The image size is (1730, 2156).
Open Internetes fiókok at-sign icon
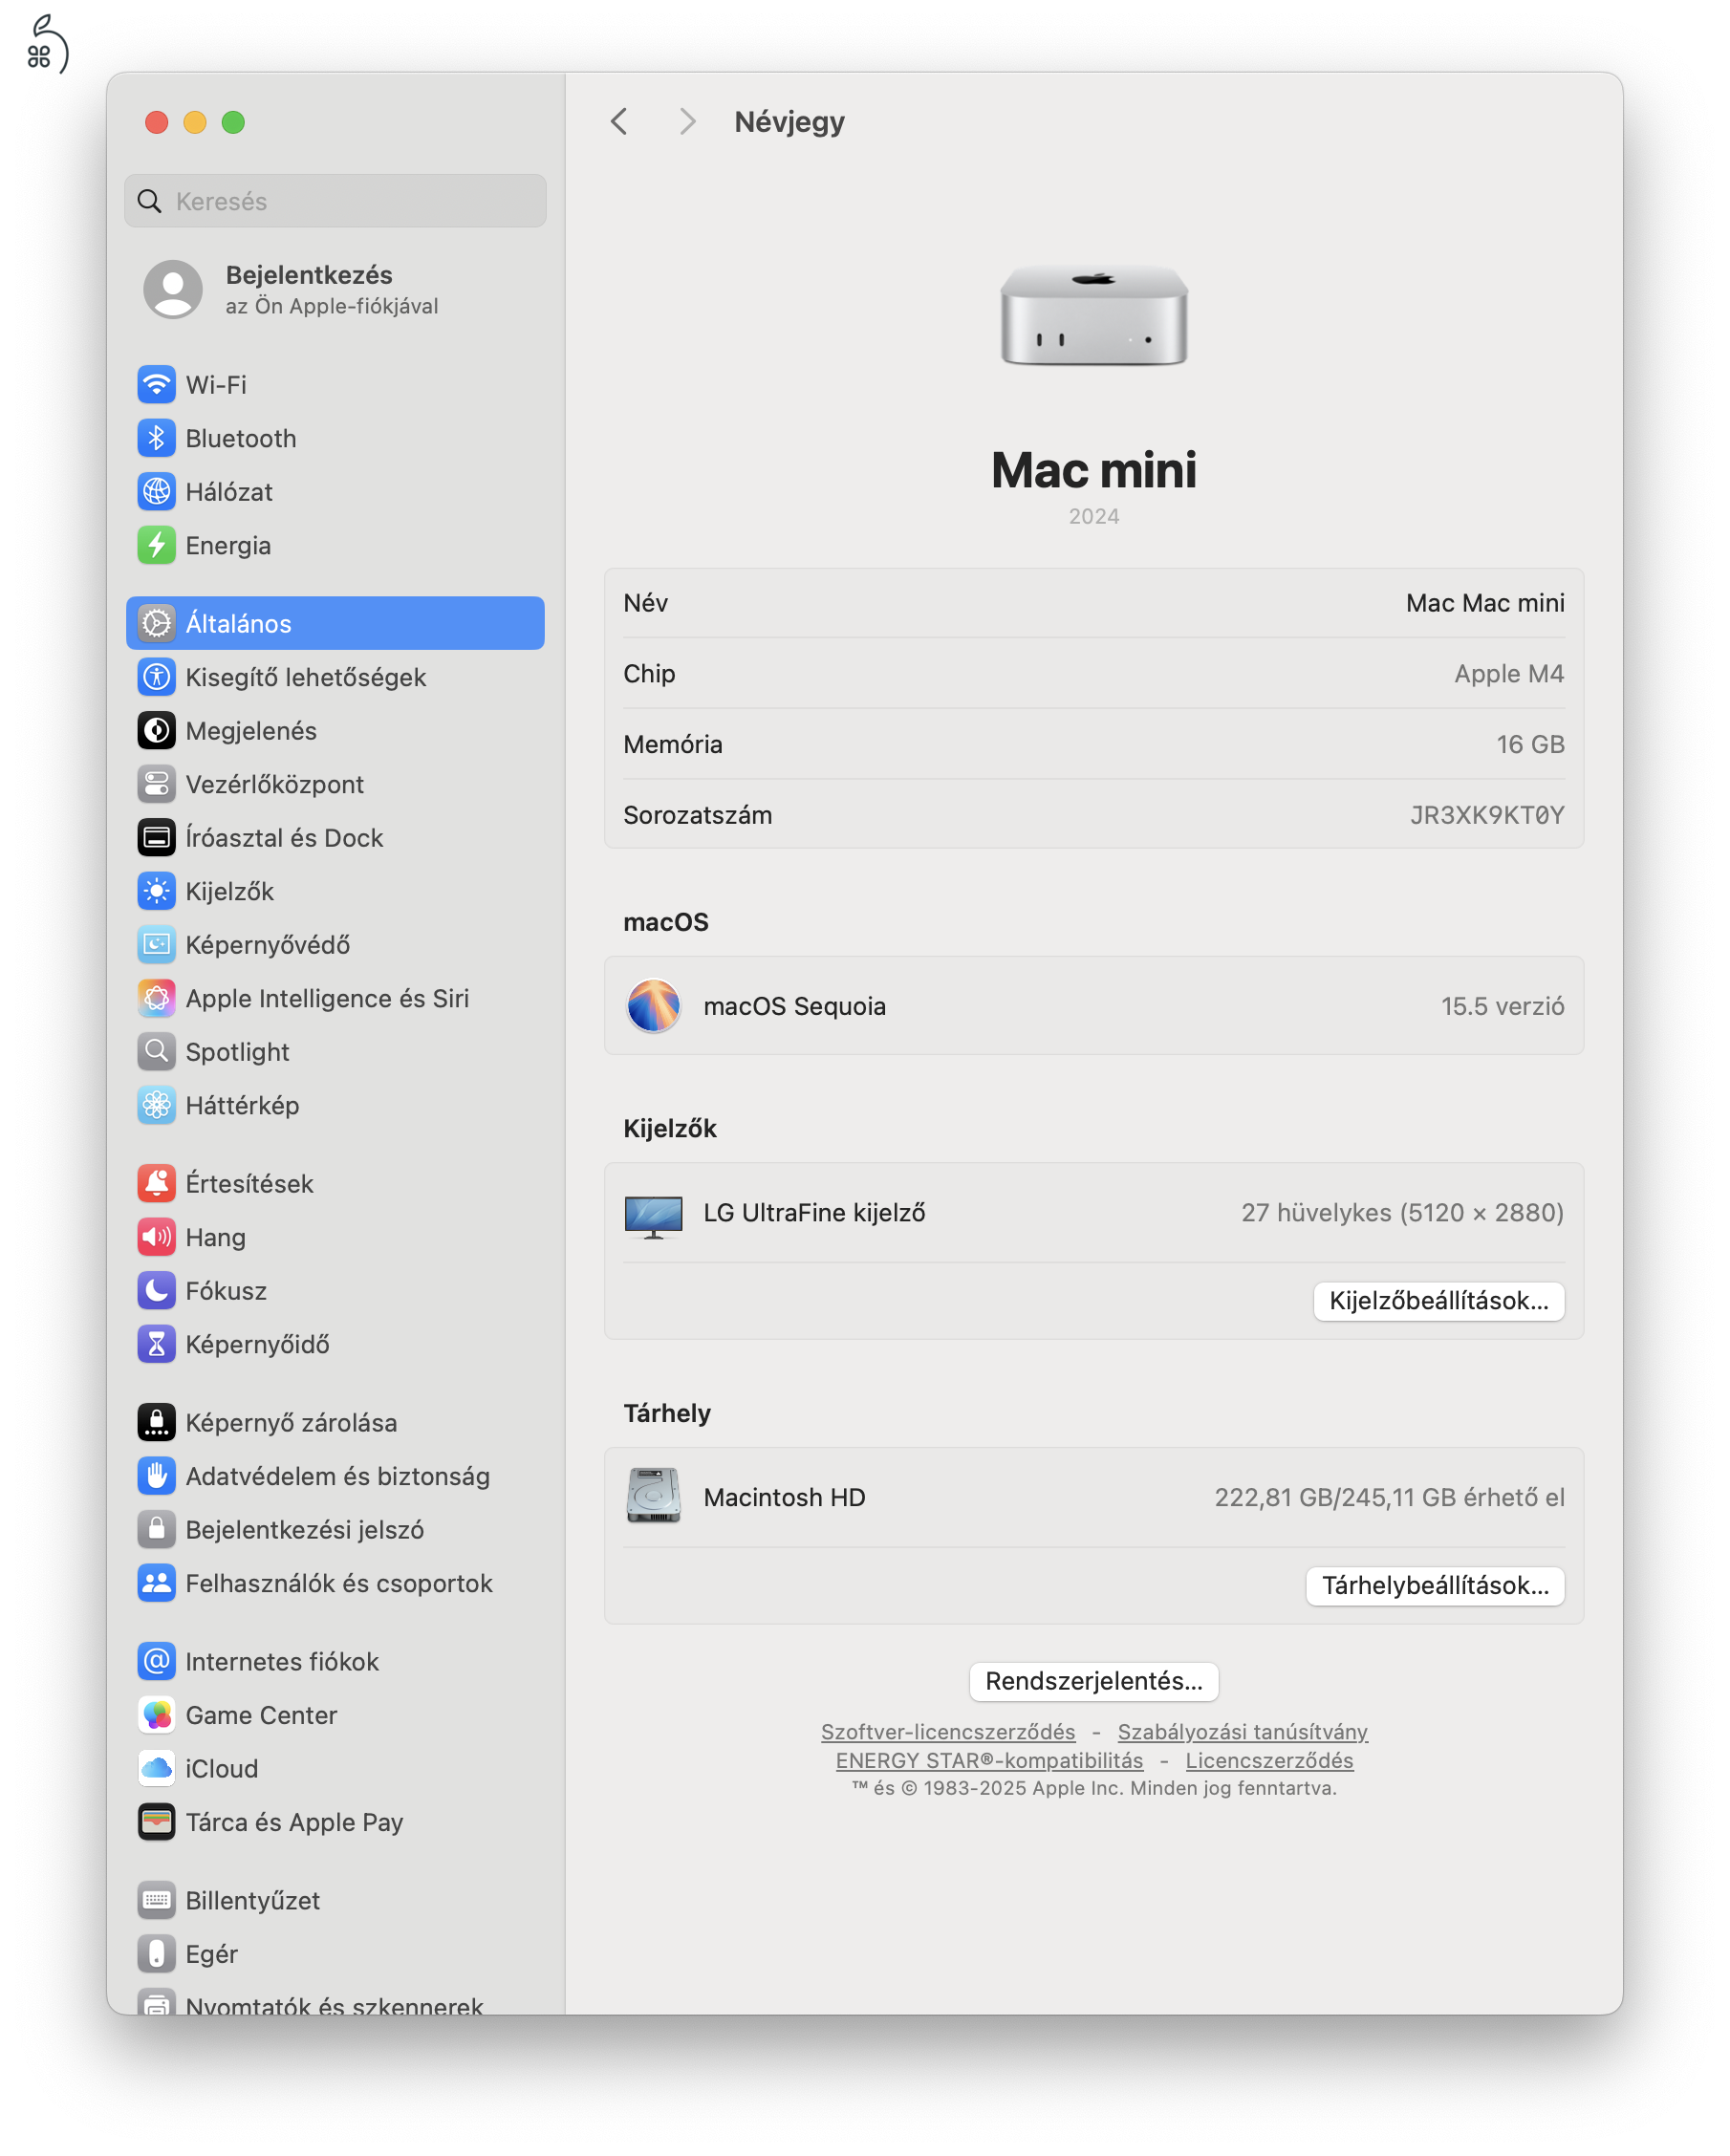(156, 1662)
